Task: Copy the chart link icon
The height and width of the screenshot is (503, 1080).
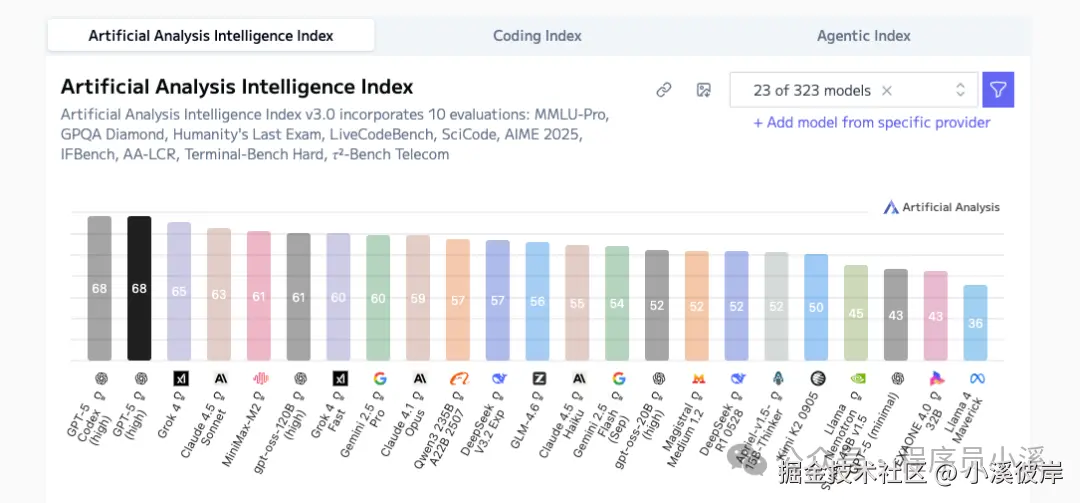Action: coord(663,90)
